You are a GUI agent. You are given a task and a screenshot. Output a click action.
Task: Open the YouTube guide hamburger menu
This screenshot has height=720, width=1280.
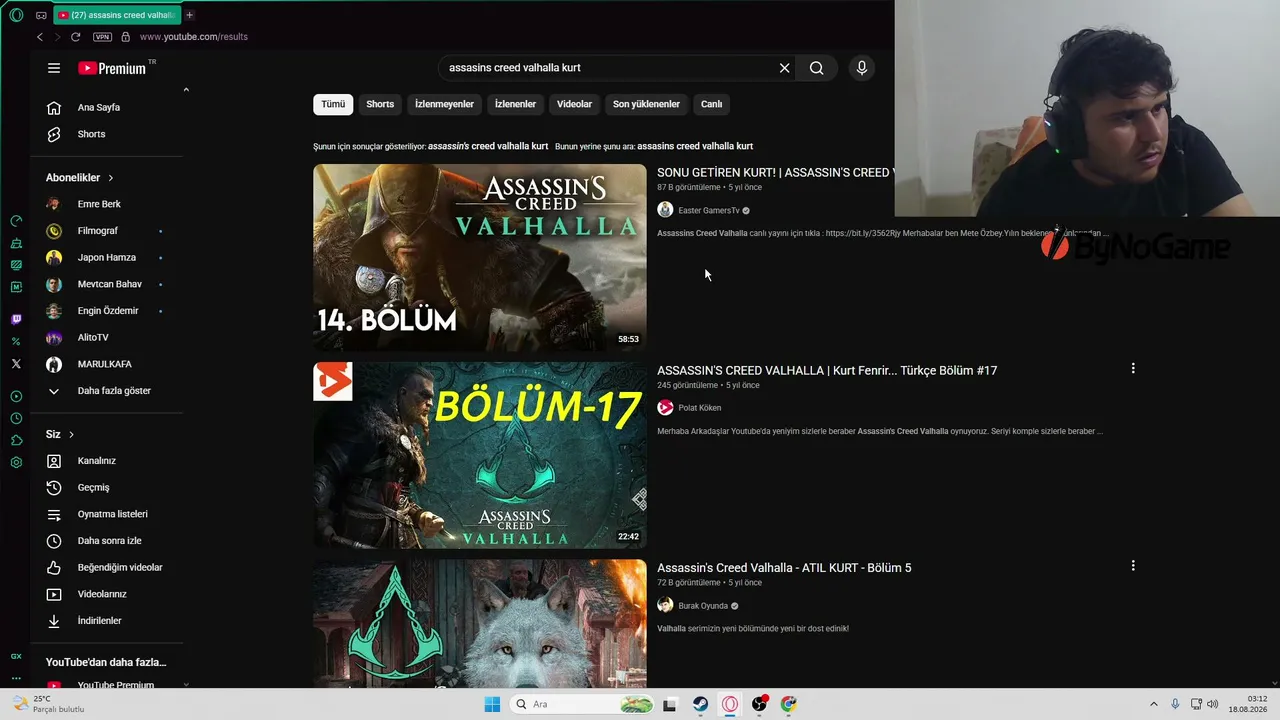click(54, 68)
